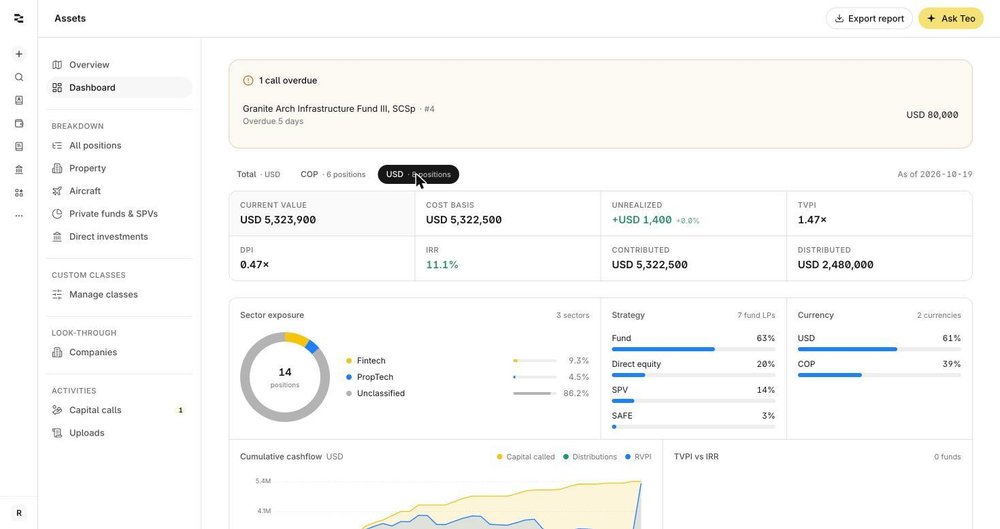1000x529 pixels.
Task: Click the Property building icon
Action: [x=57, y=168]
